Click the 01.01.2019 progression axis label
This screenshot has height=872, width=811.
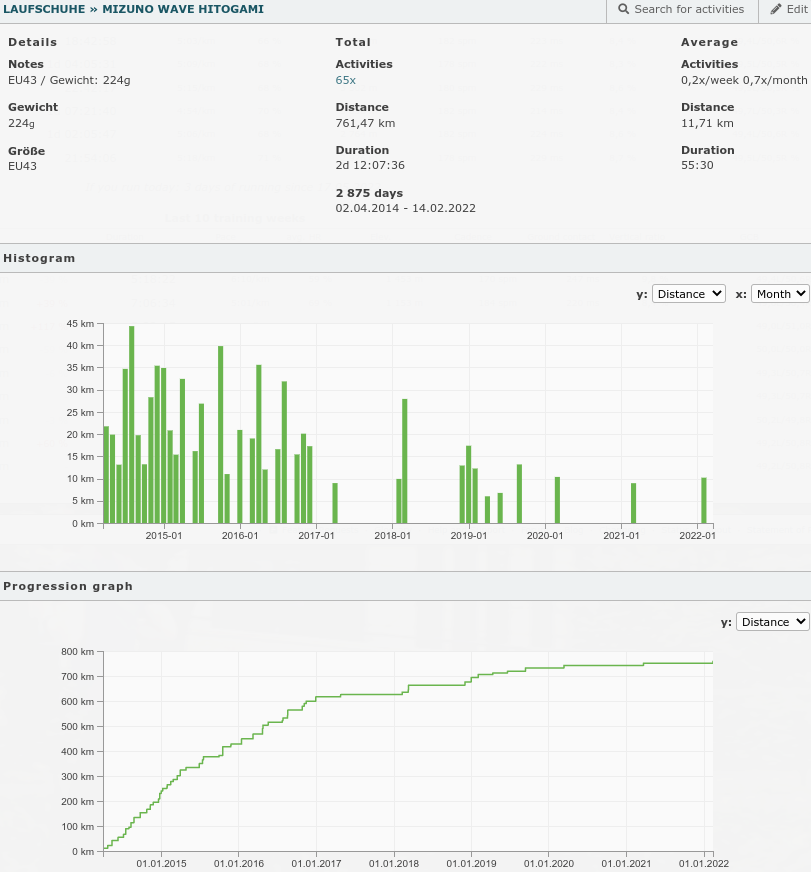point(471,864)
